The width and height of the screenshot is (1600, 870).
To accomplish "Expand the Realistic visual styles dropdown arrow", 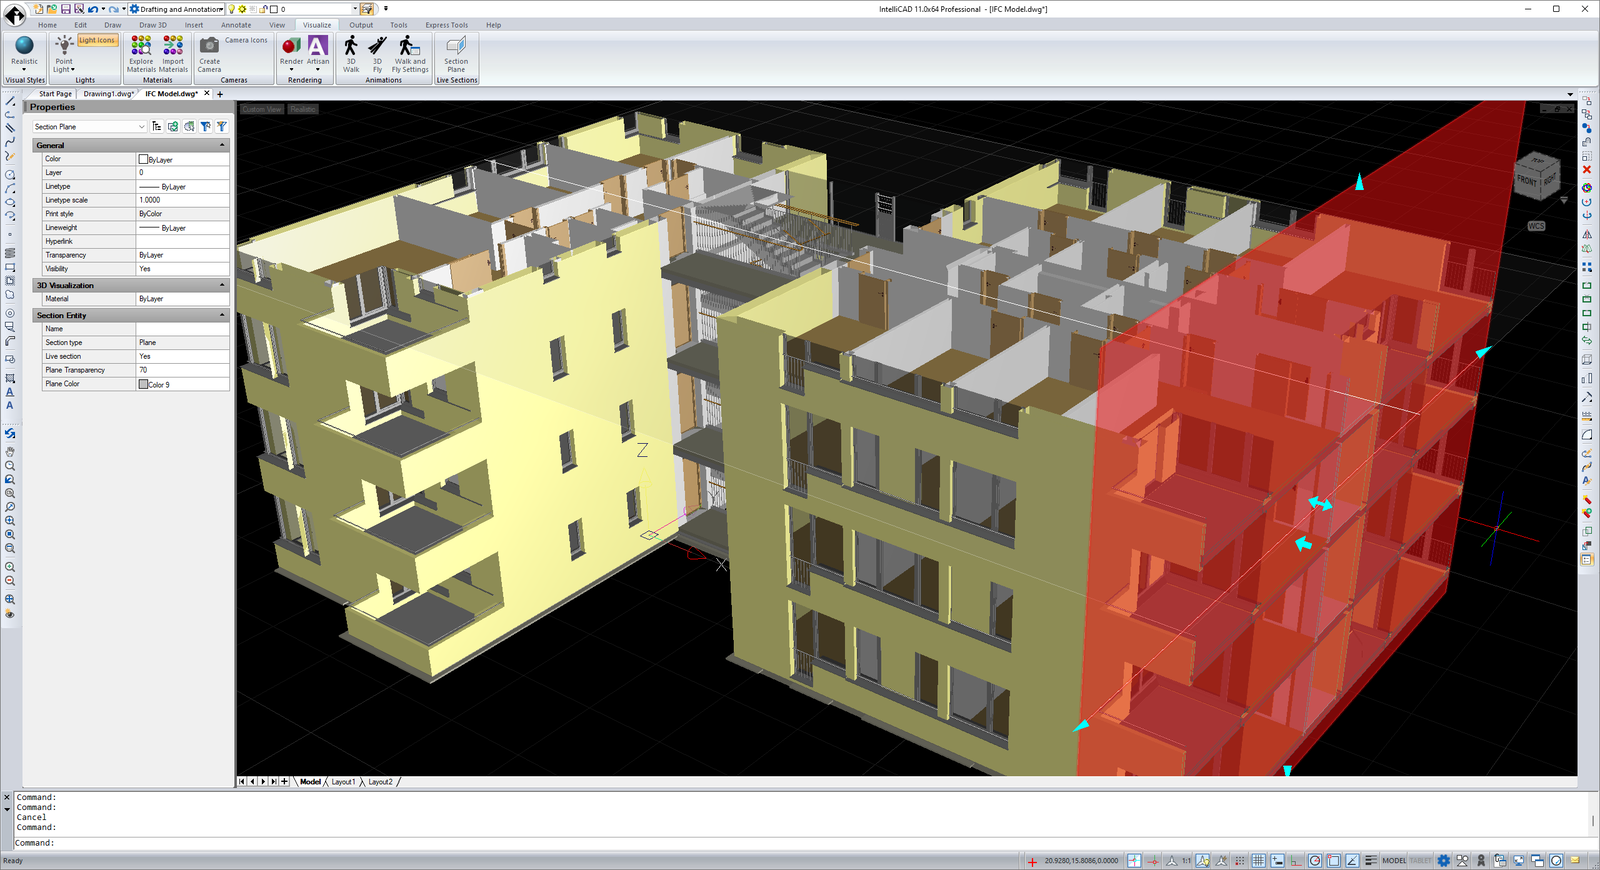I will click(25, 70).
